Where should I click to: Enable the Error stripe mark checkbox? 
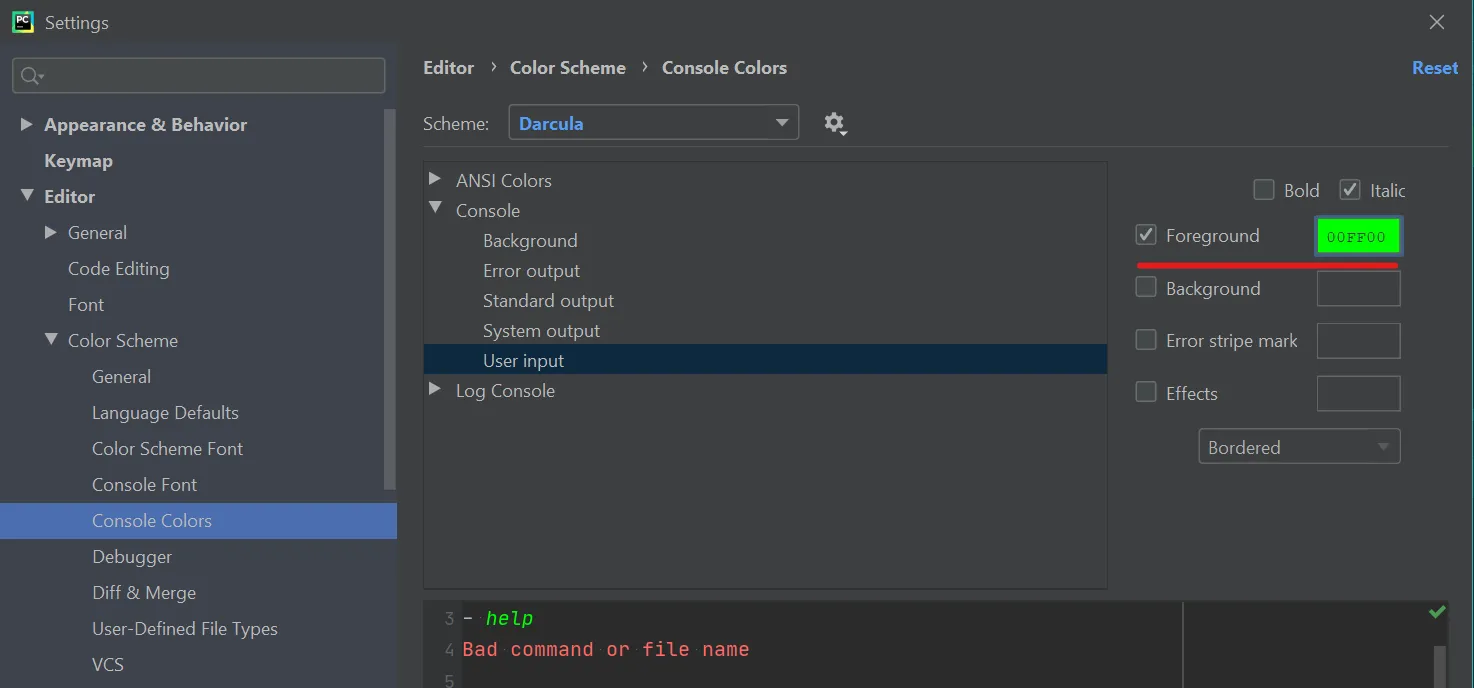click(x=1146, y=340)
